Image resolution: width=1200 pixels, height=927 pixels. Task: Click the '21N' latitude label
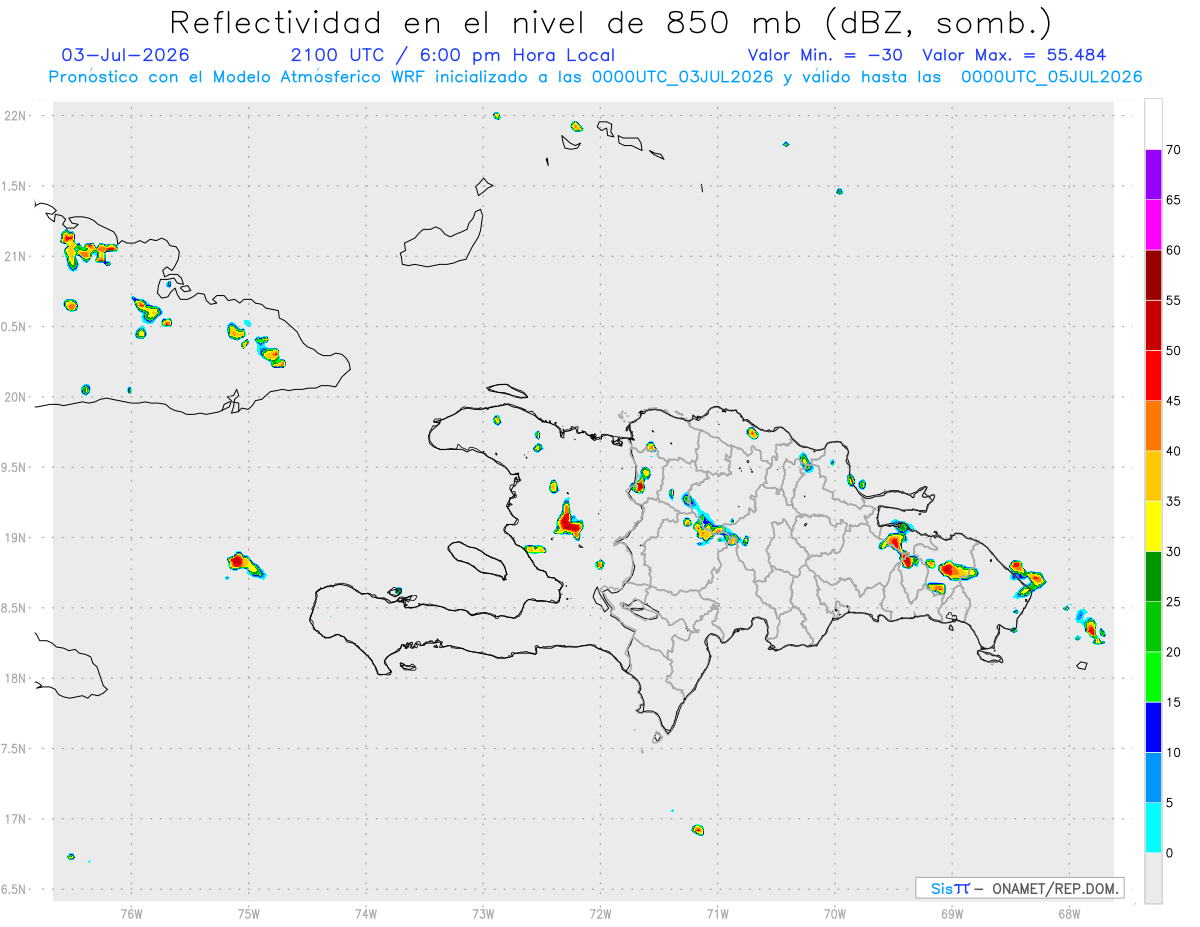15,256
